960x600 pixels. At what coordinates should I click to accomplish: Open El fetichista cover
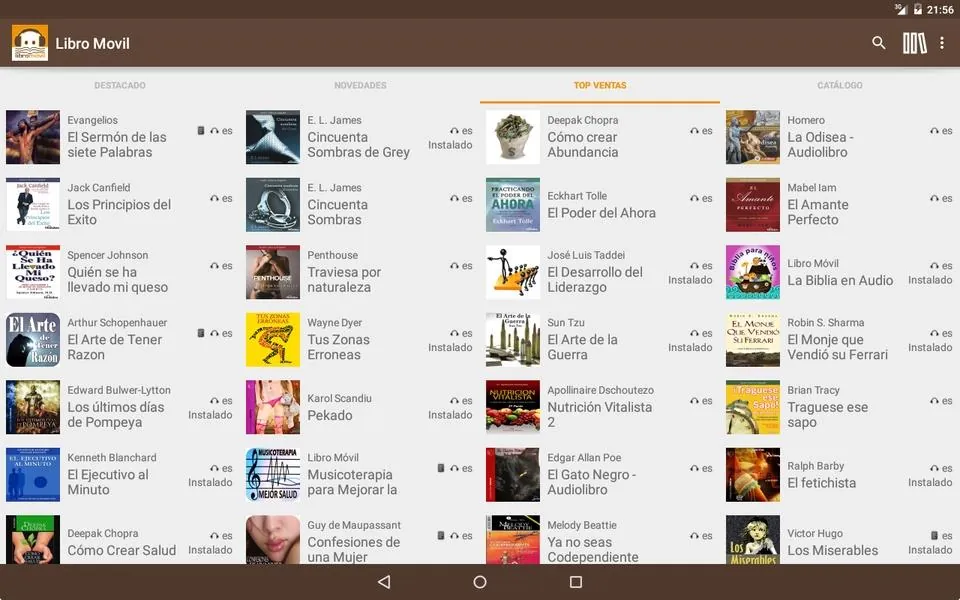[x=753, y=474]
